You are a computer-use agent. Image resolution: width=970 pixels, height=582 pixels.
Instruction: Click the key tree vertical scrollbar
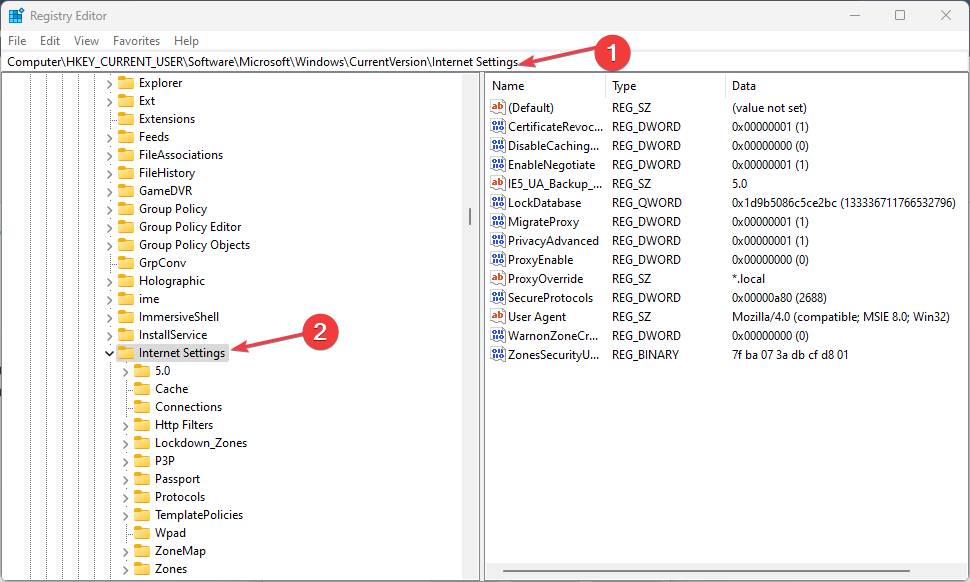point(470,216)
